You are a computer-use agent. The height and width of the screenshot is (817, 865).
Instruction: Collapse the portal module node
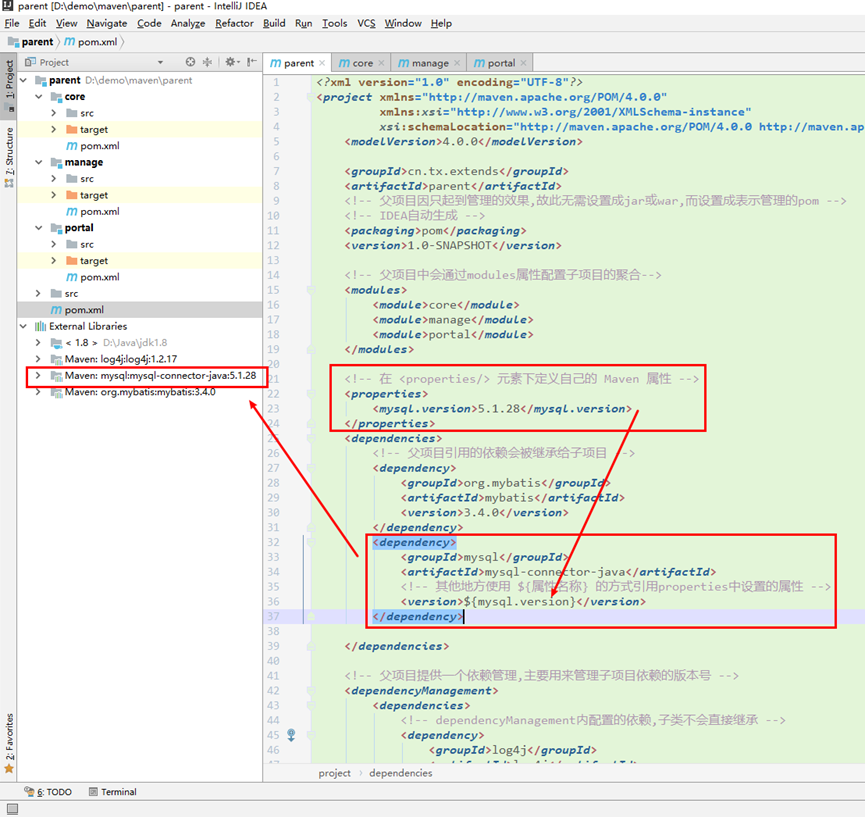39,228
